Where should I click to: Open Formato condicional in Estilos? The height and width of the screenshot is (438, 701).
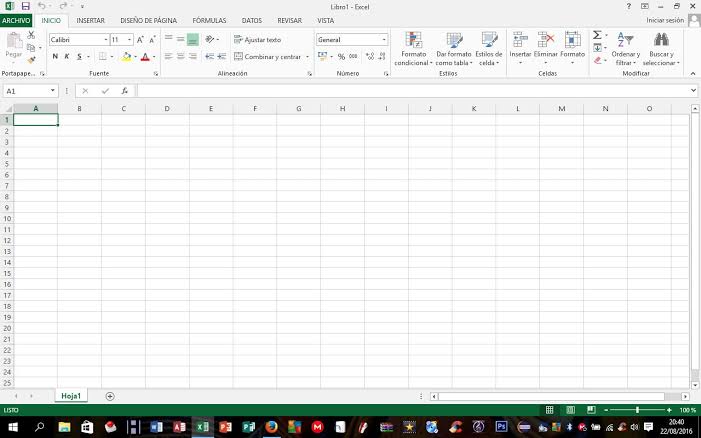(x=412, y=49)
